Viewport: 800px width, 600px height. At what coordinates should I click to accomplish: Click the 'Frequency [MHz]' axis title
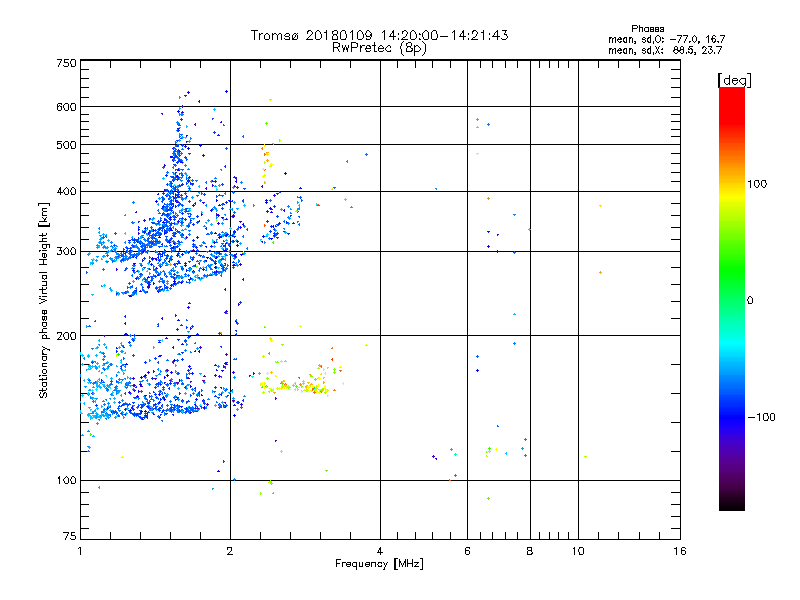[379, 564]
